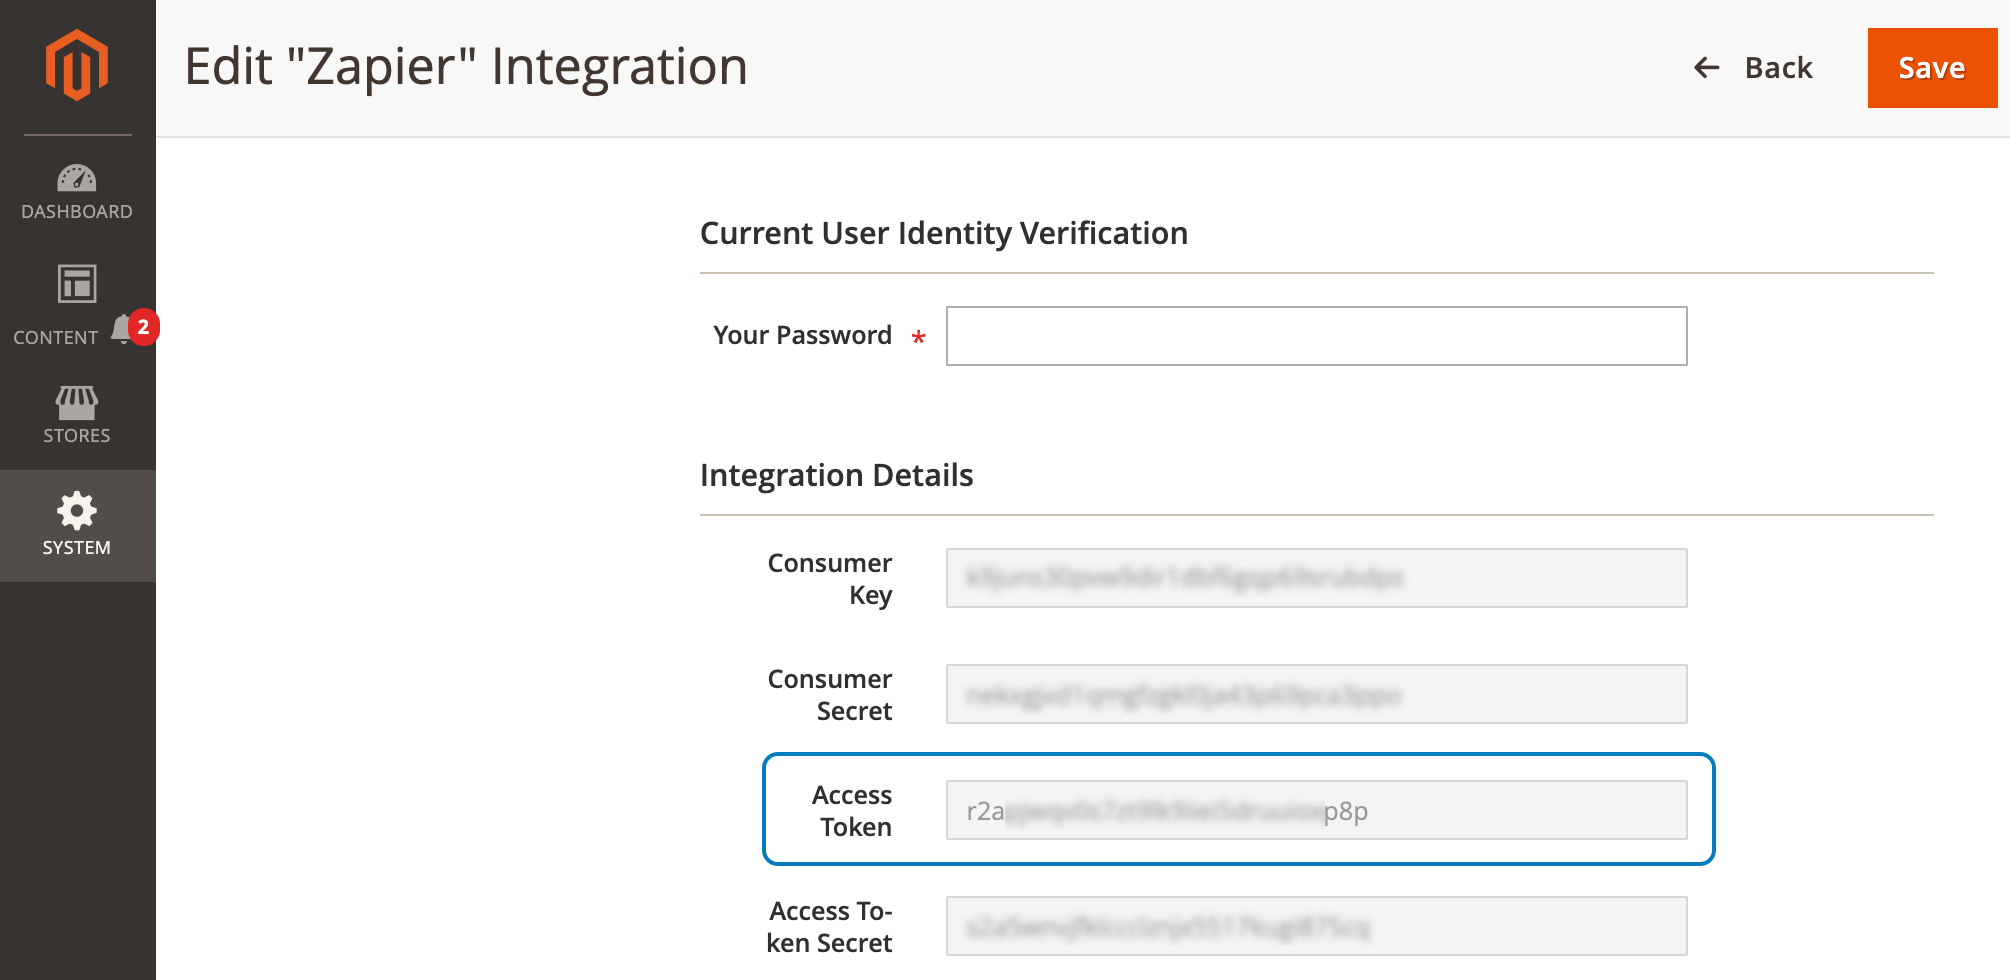Click the red notification counter badge

tap(143, 326)
